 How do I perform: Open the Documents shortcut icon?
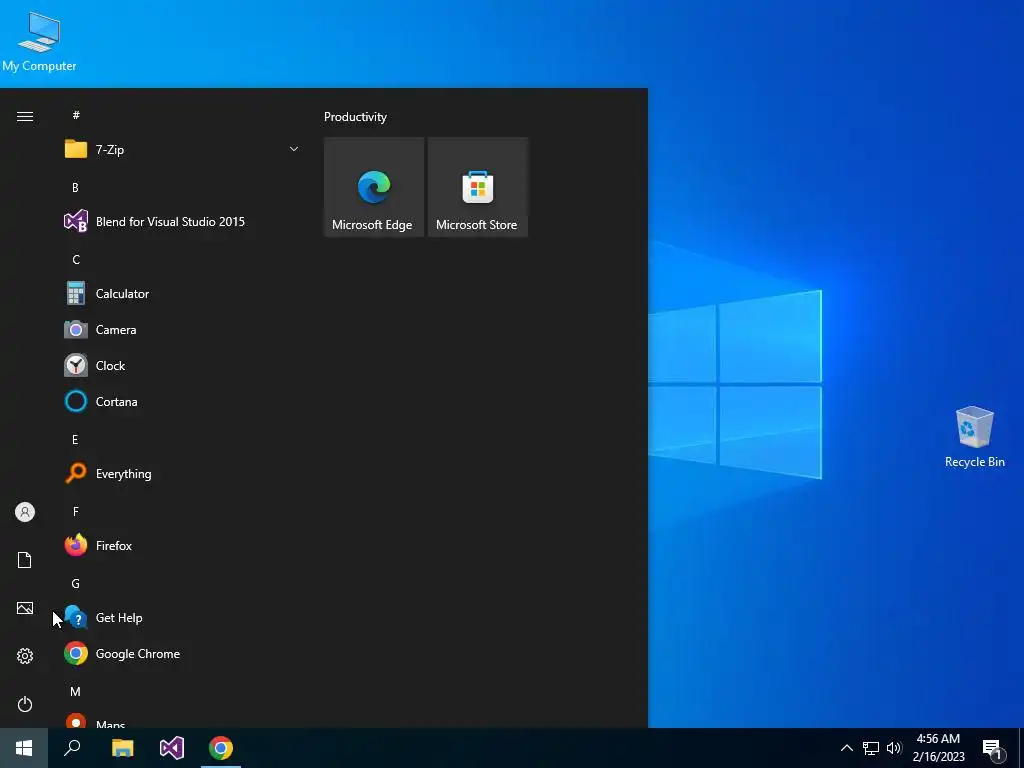(25, 560)
